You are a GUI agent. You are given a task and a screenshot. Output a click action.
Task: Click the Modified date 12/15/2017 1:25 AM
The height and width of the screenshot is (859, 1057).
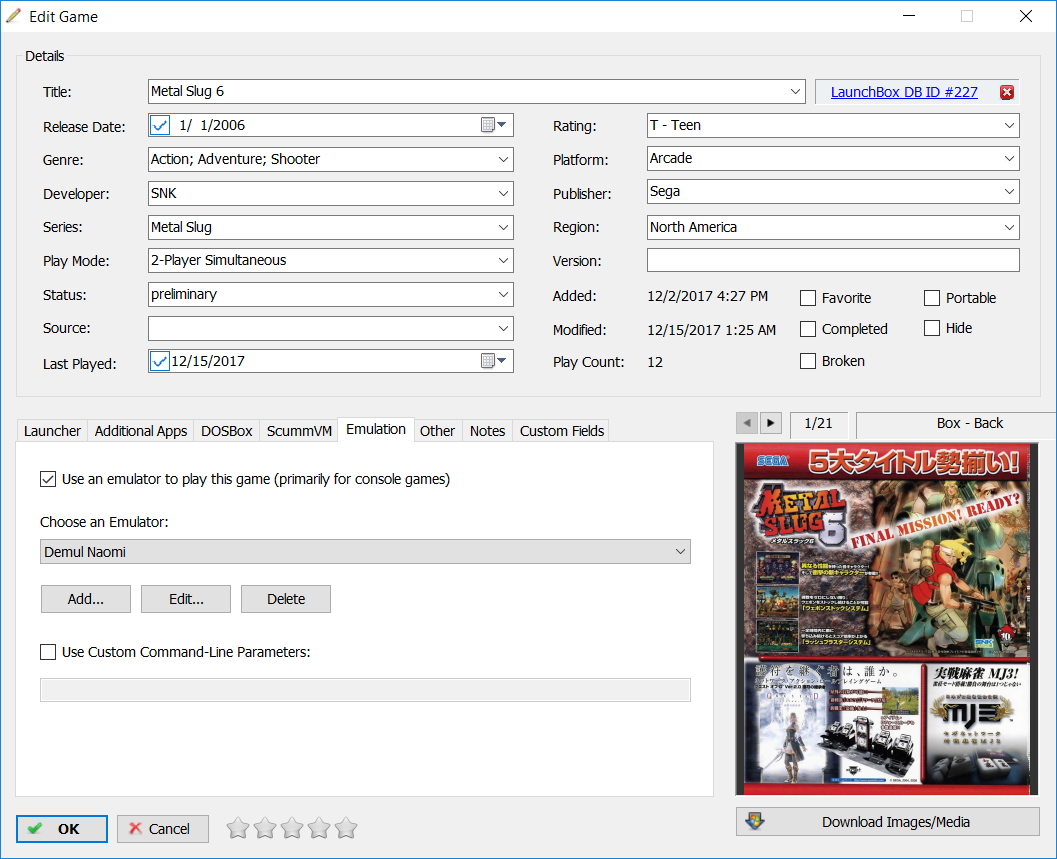click(711, 330)
